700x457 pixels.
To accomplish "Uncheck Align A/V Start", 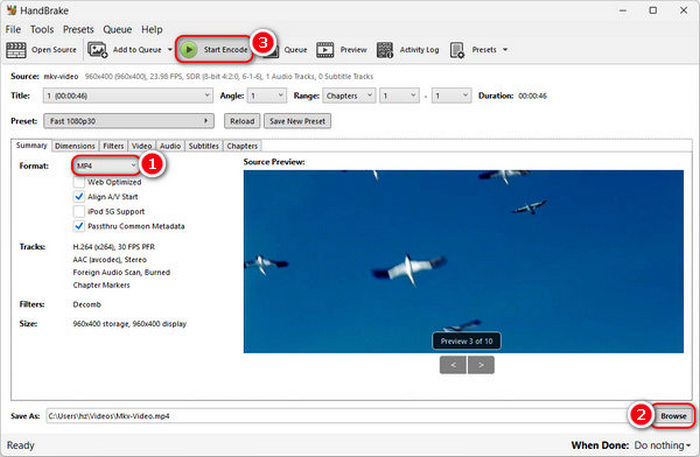I will tap(79, 197).
